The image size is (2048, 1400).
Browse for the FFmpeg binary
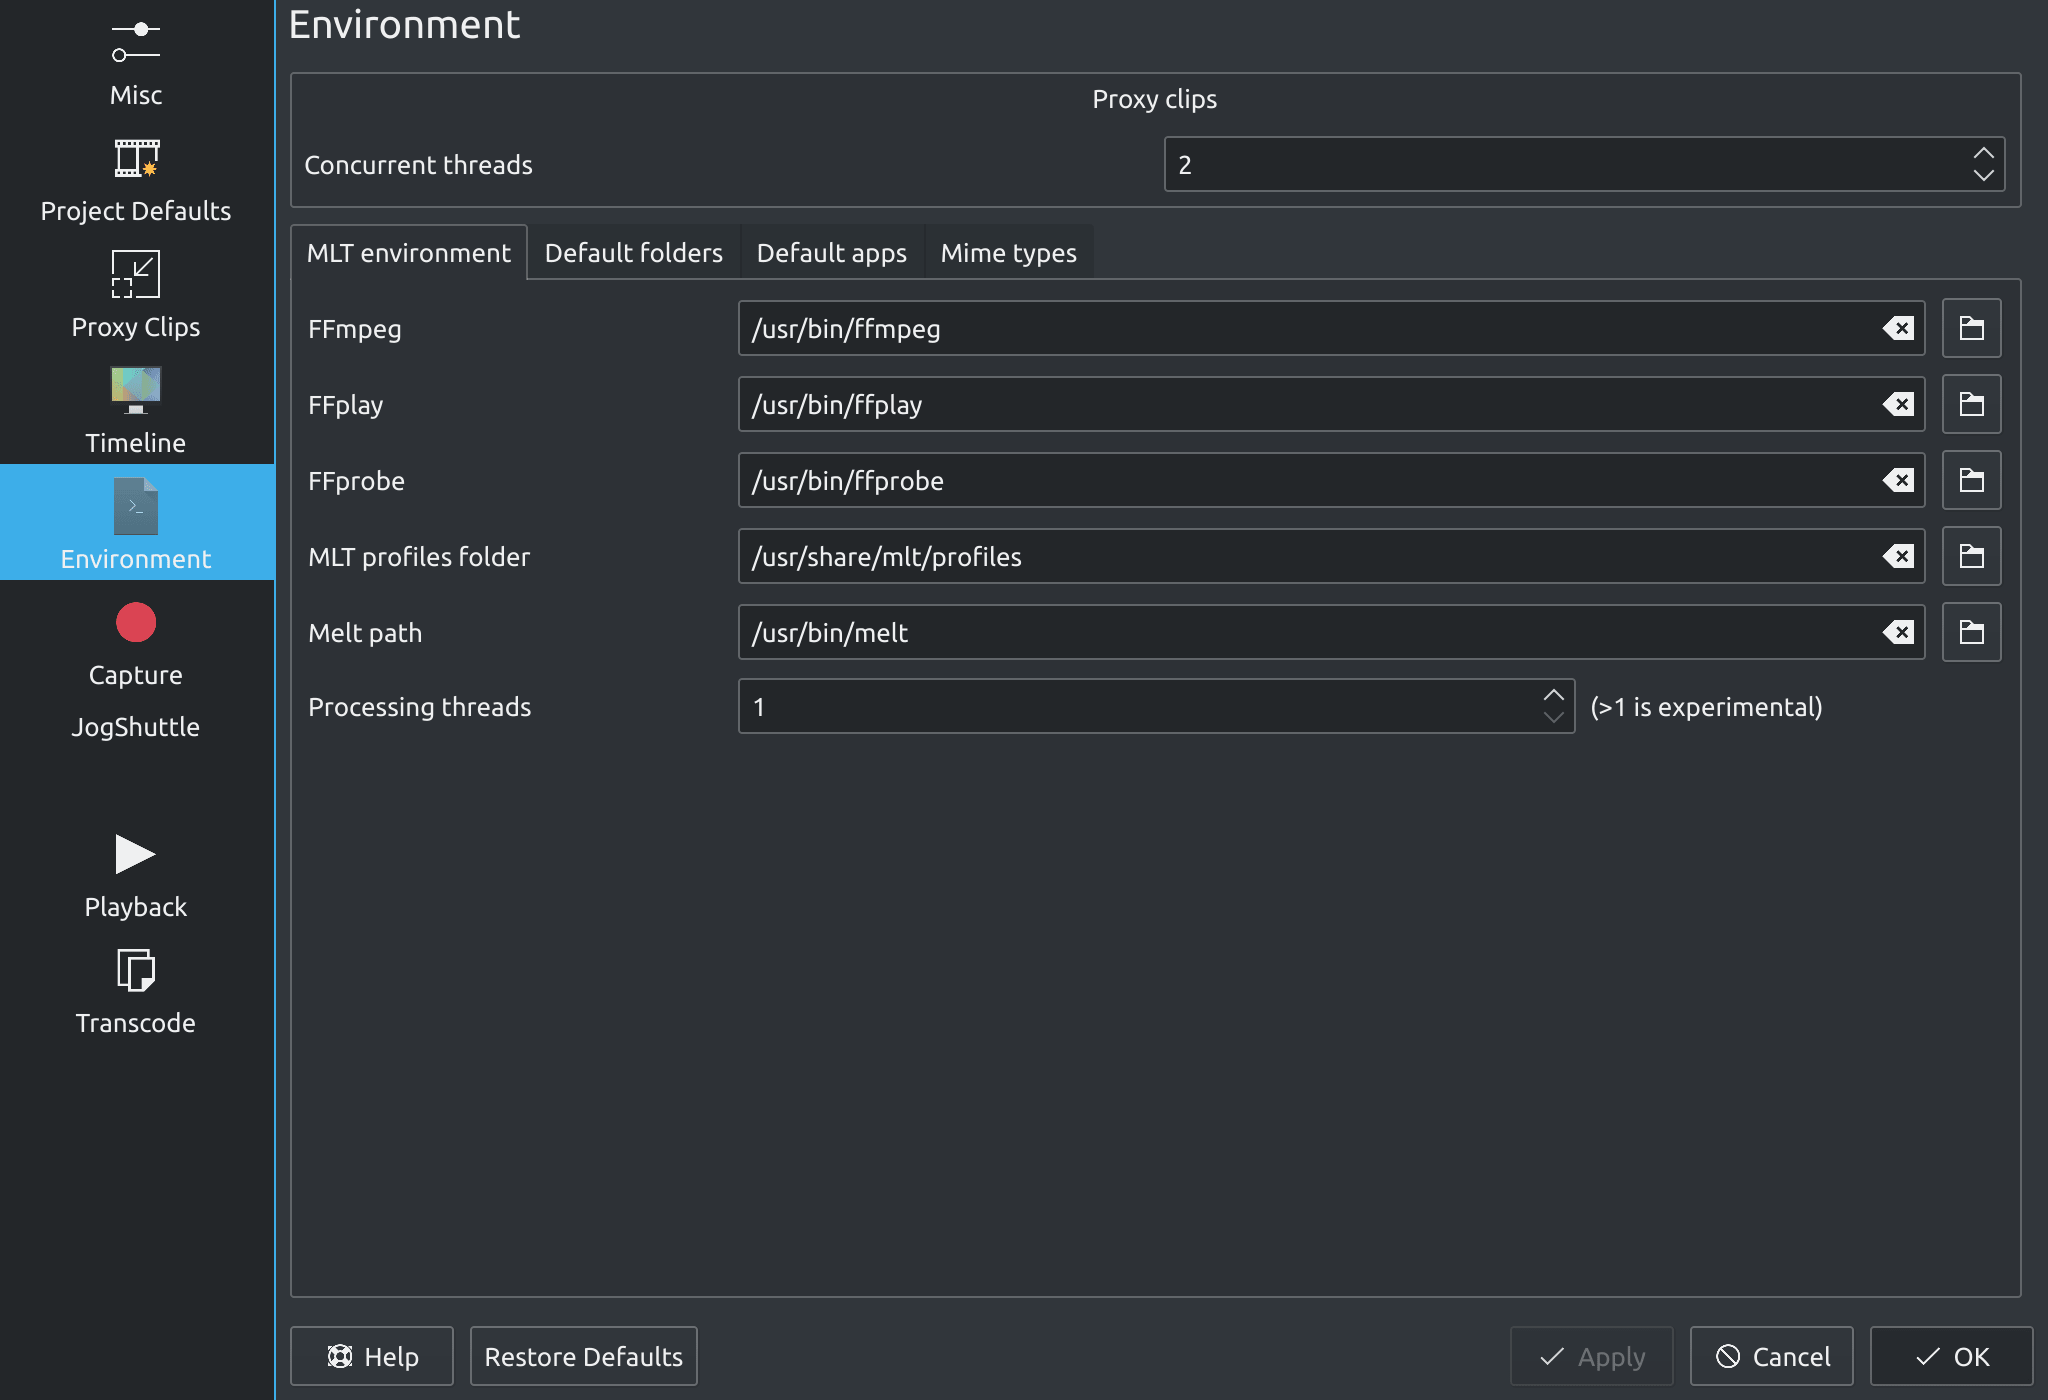1971,328
